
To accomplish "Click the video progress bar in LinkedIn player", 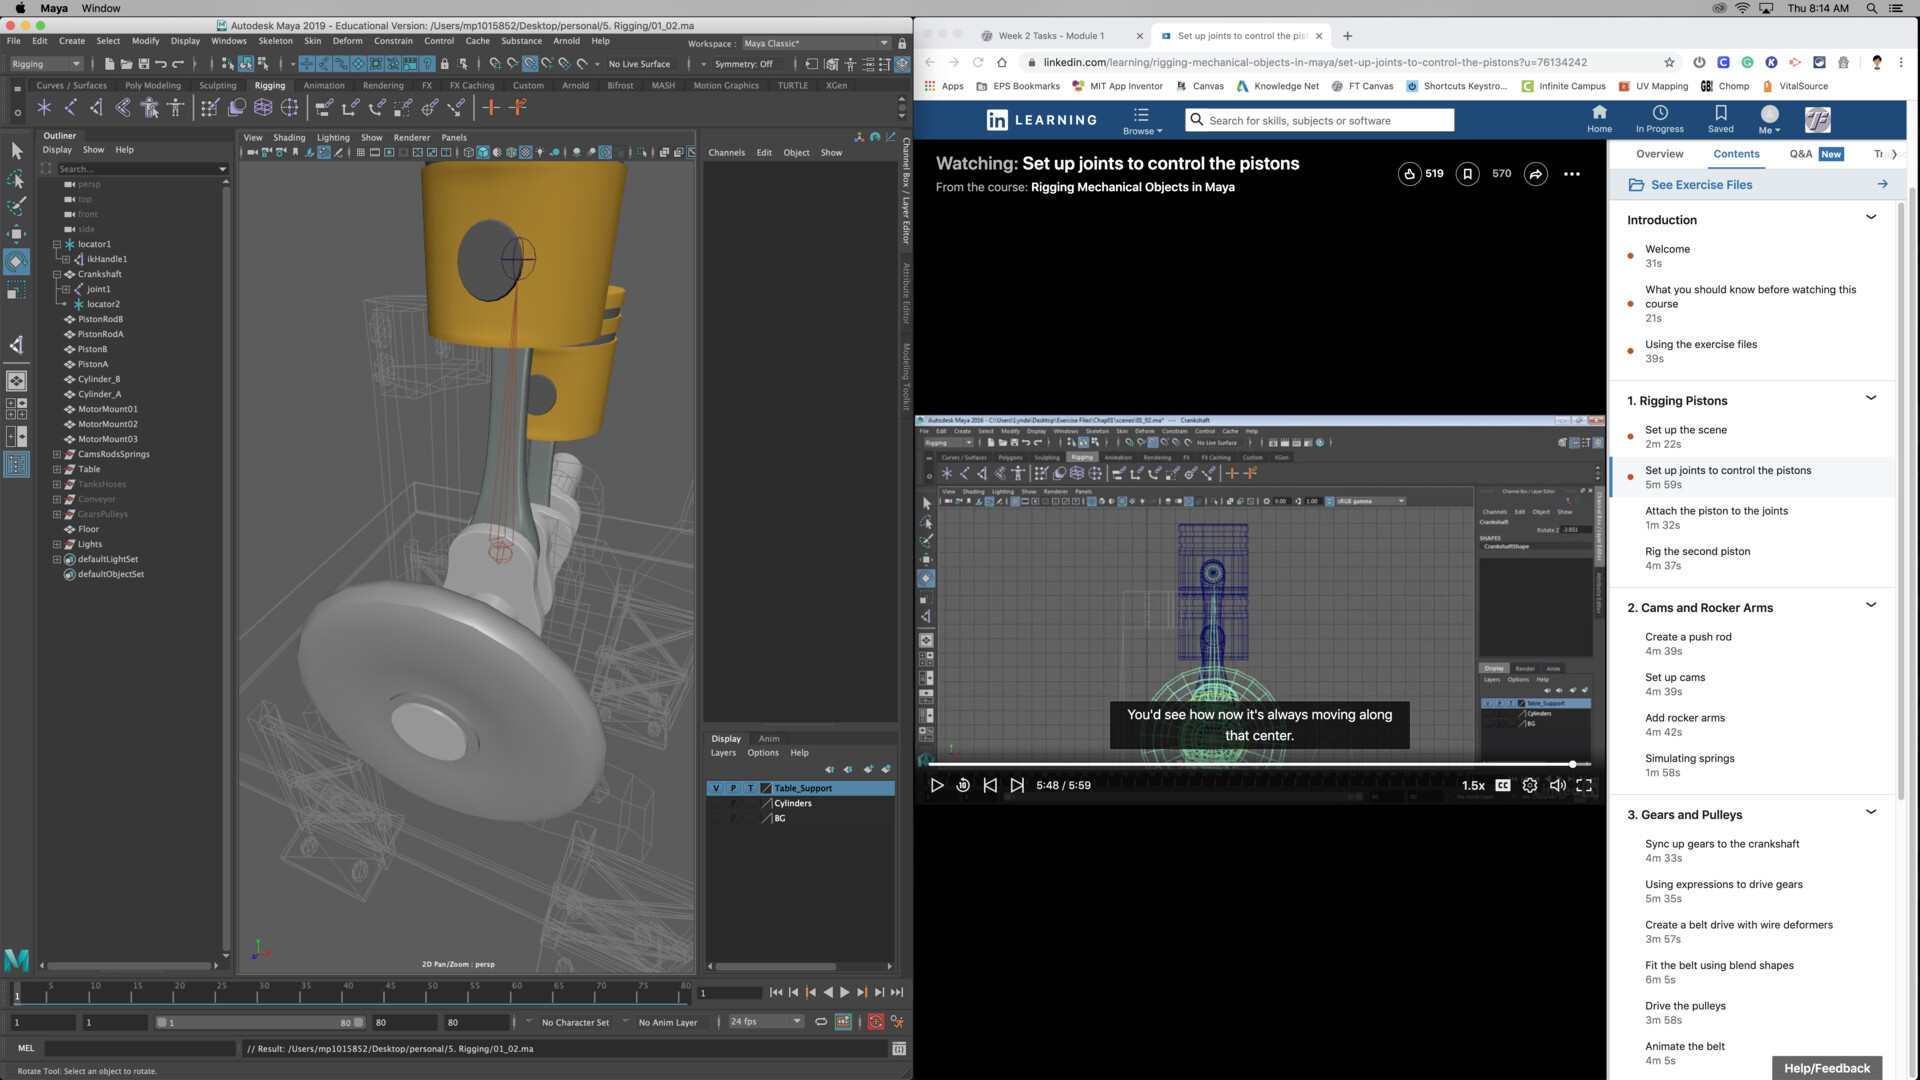I will (x=1250, y=764).
